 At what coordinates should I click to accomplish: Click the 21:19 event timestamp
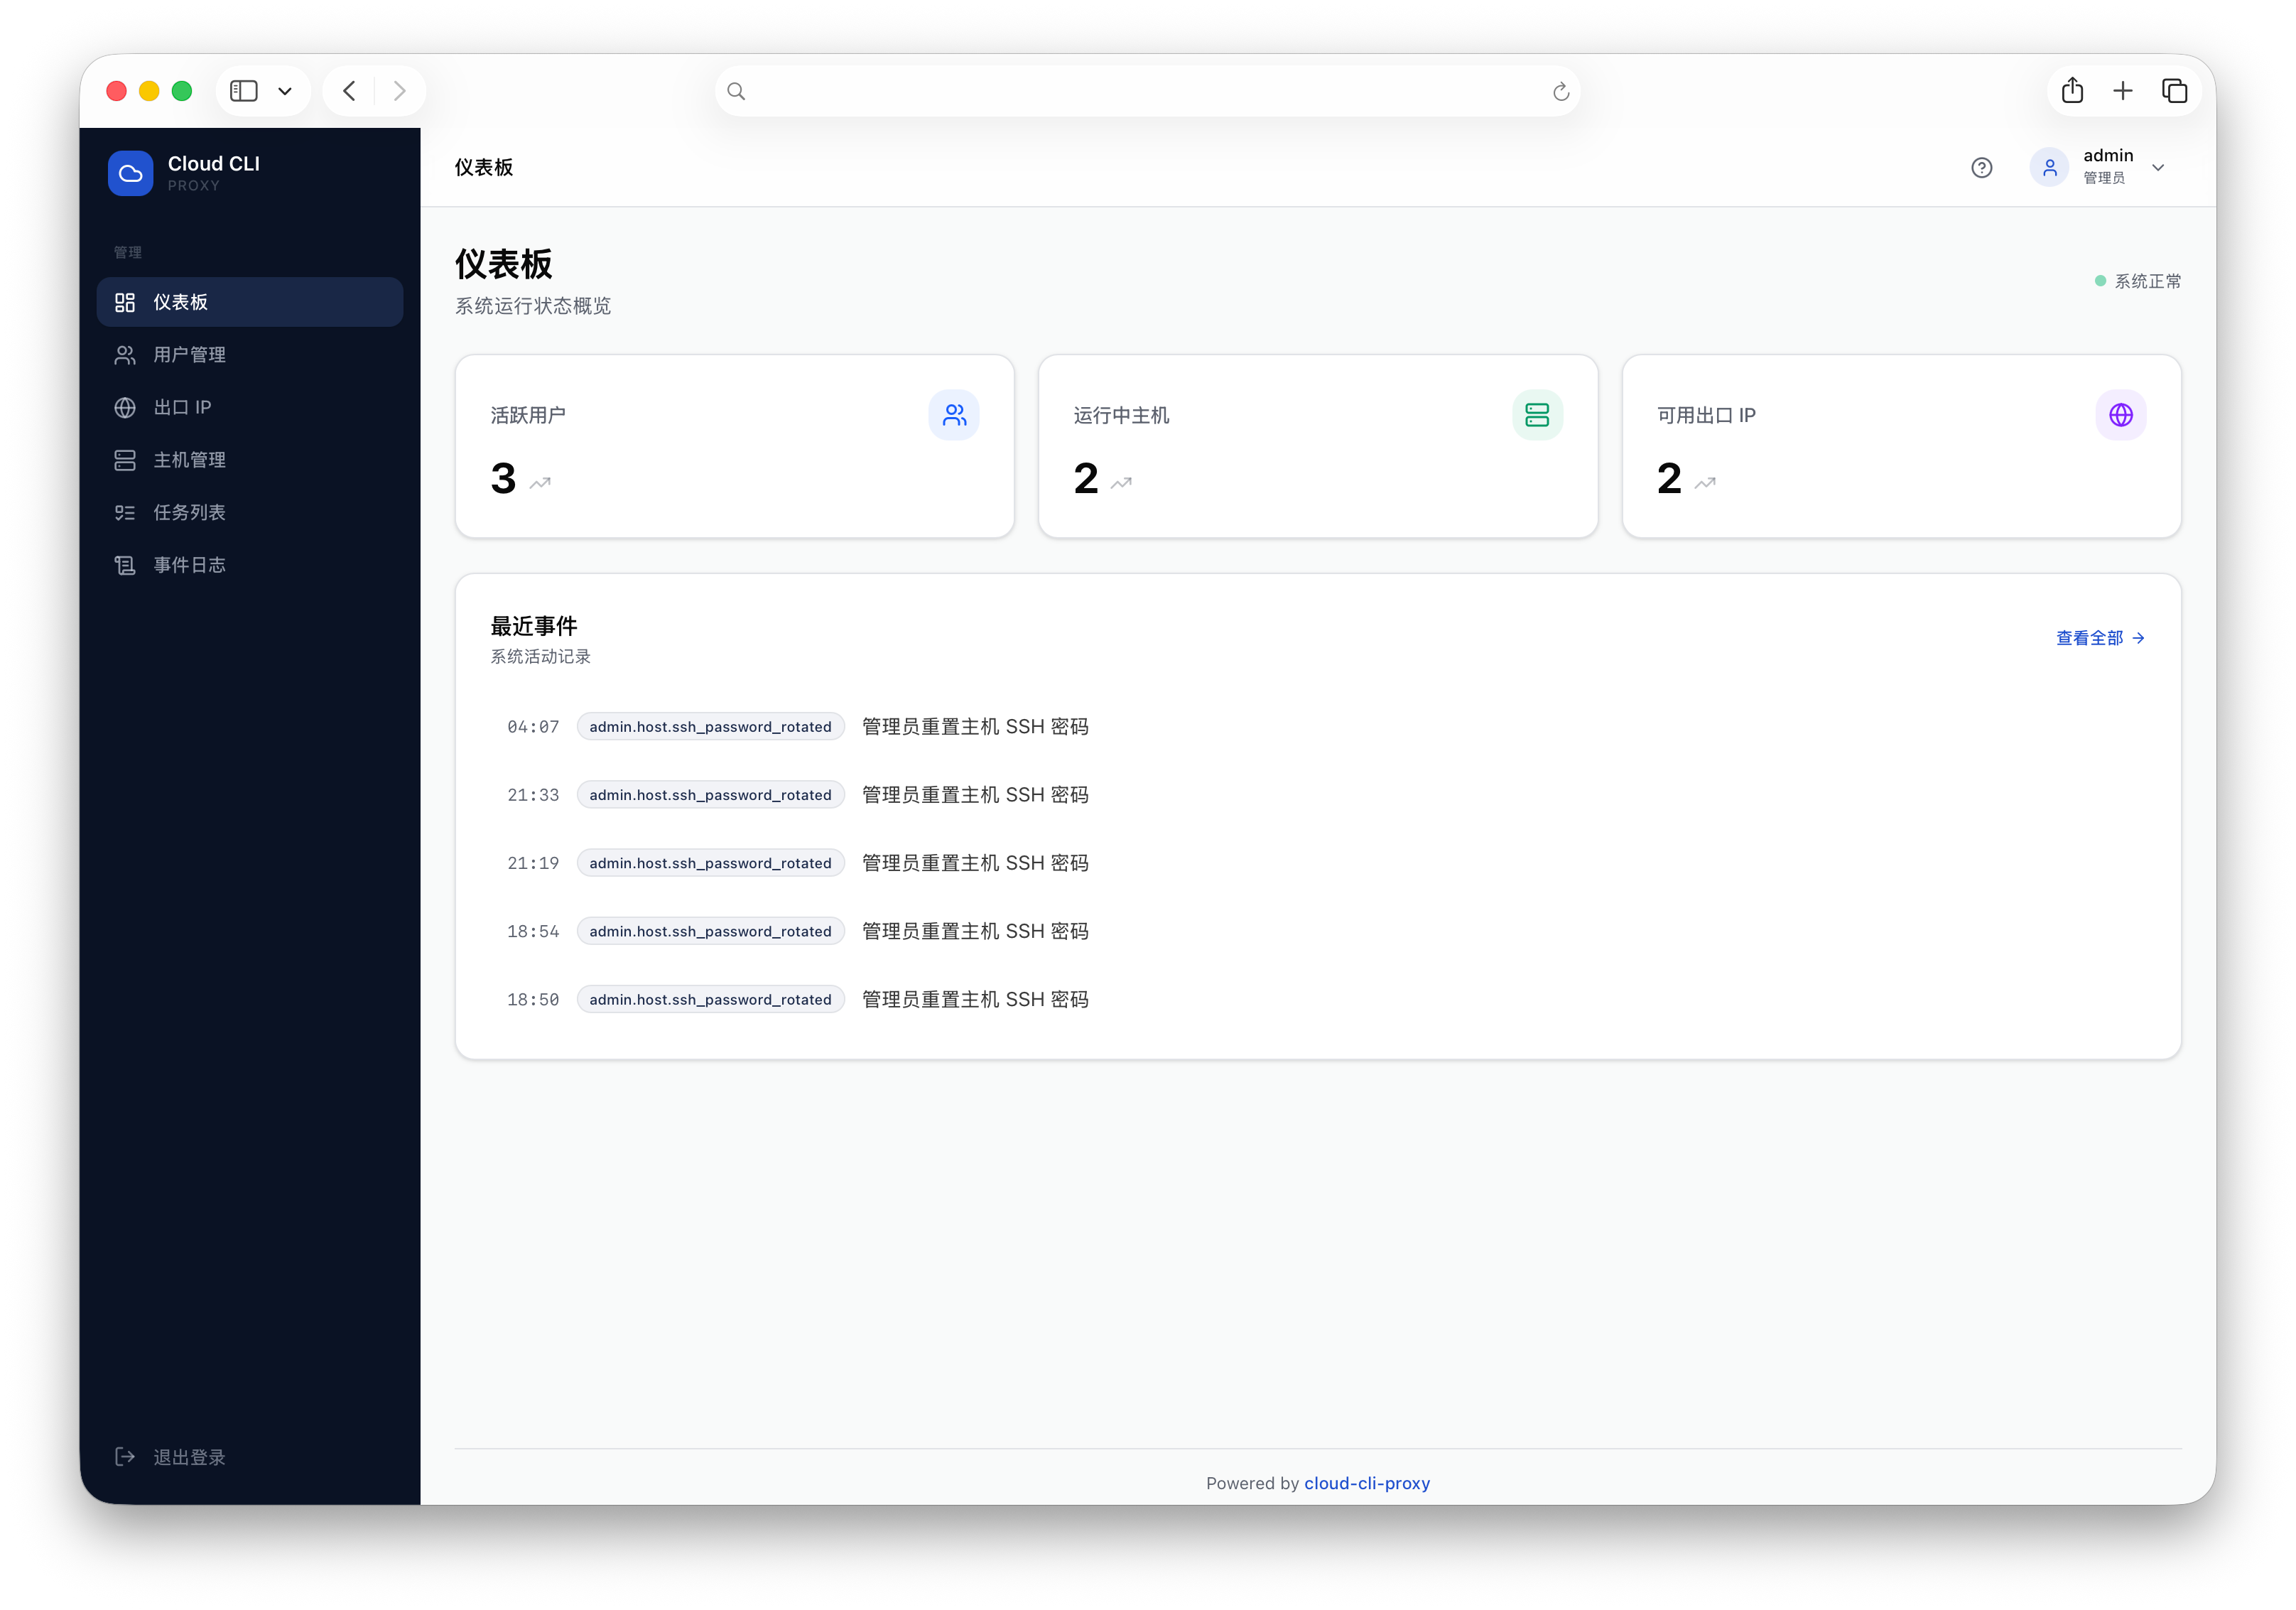[533, 863]
